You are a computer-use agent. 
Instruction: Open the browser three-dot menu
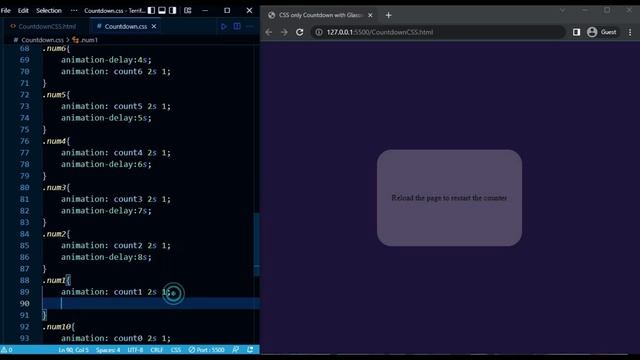click(x=630, y=32)
